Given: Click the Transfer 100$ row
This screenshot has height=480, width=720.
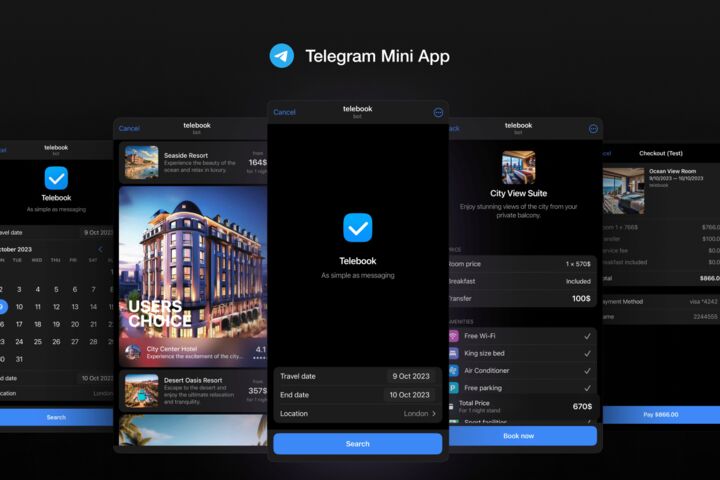Looking at the screenshot, I should pos(523,299).
